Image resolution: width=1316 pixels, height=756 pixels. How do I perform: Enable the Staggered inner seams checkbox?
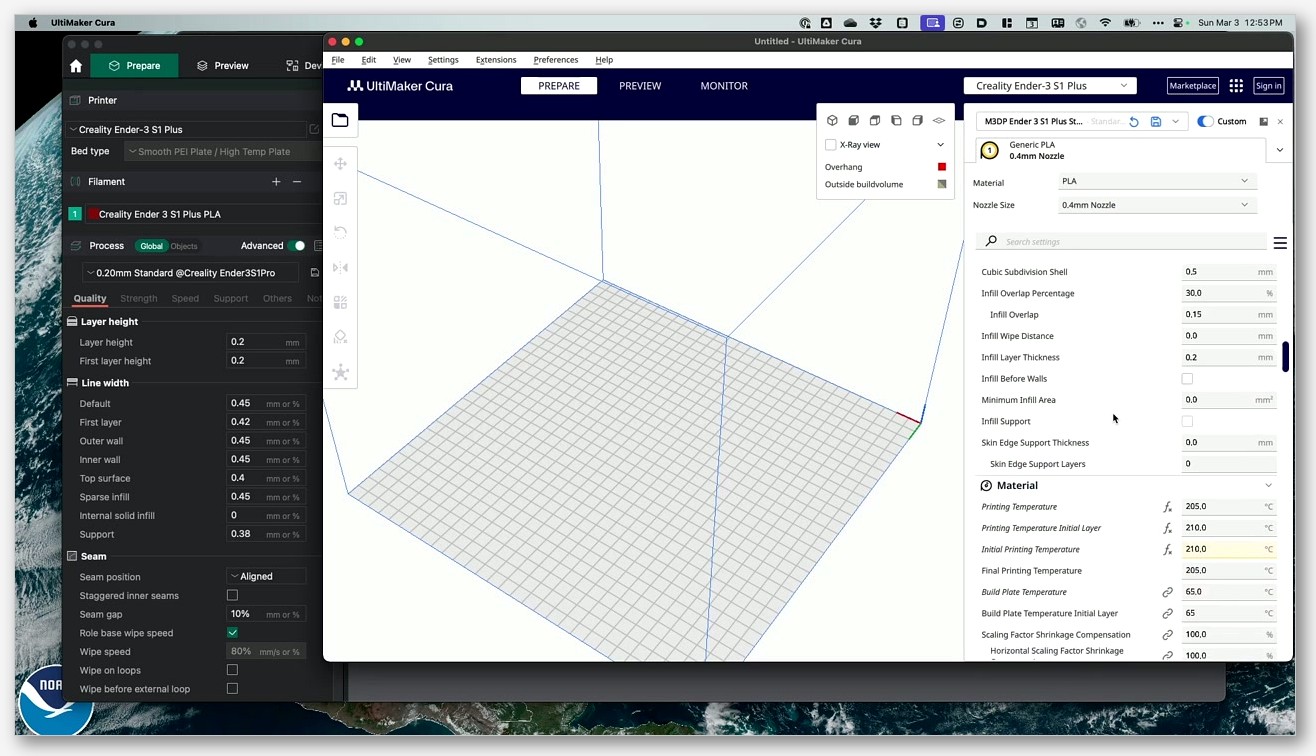(232, 596)
